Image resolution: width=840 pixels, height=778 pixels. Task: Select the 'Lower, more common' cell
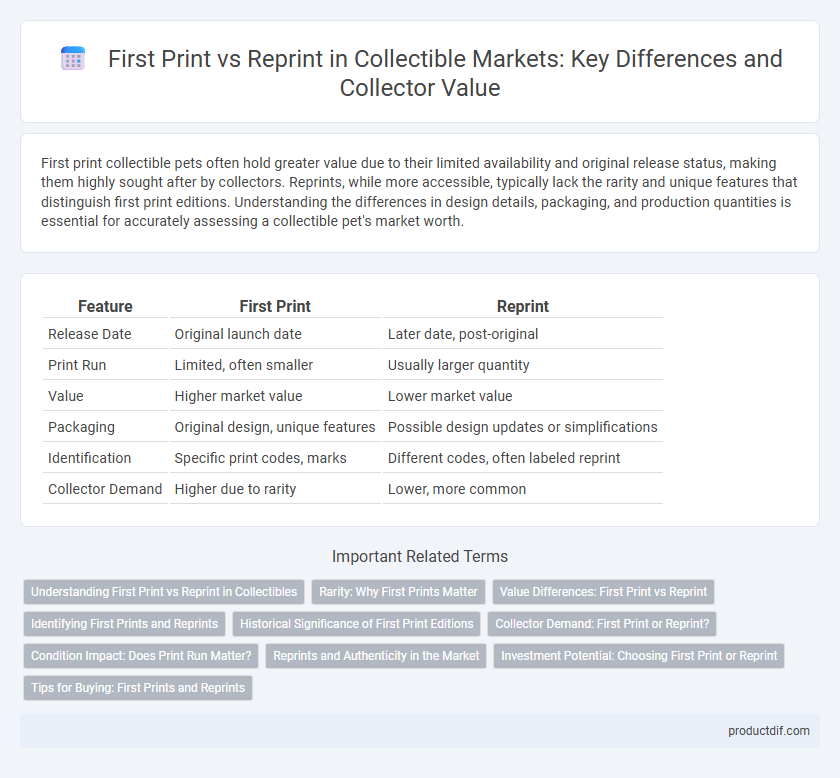522,489
